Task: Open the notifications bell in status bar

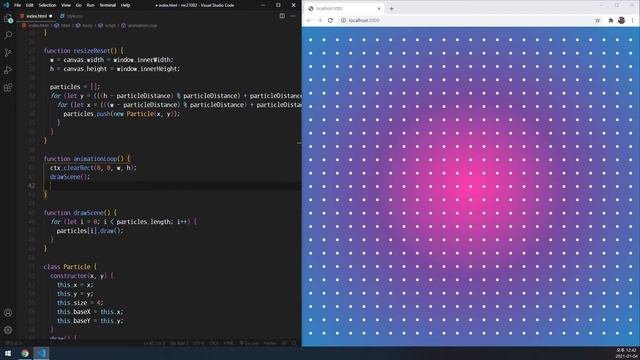Action: 294,343
